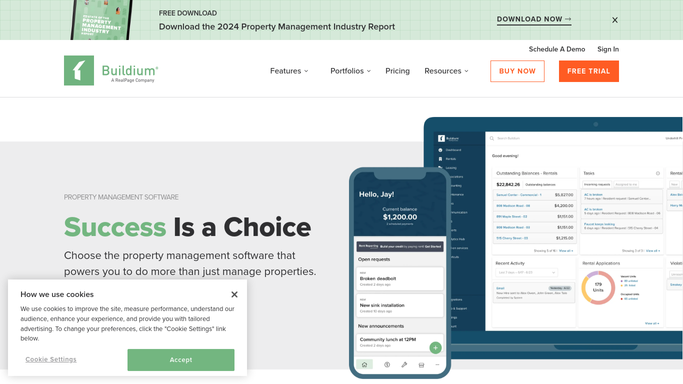
Task: Close the cookies notice popup
Action: 234,295
